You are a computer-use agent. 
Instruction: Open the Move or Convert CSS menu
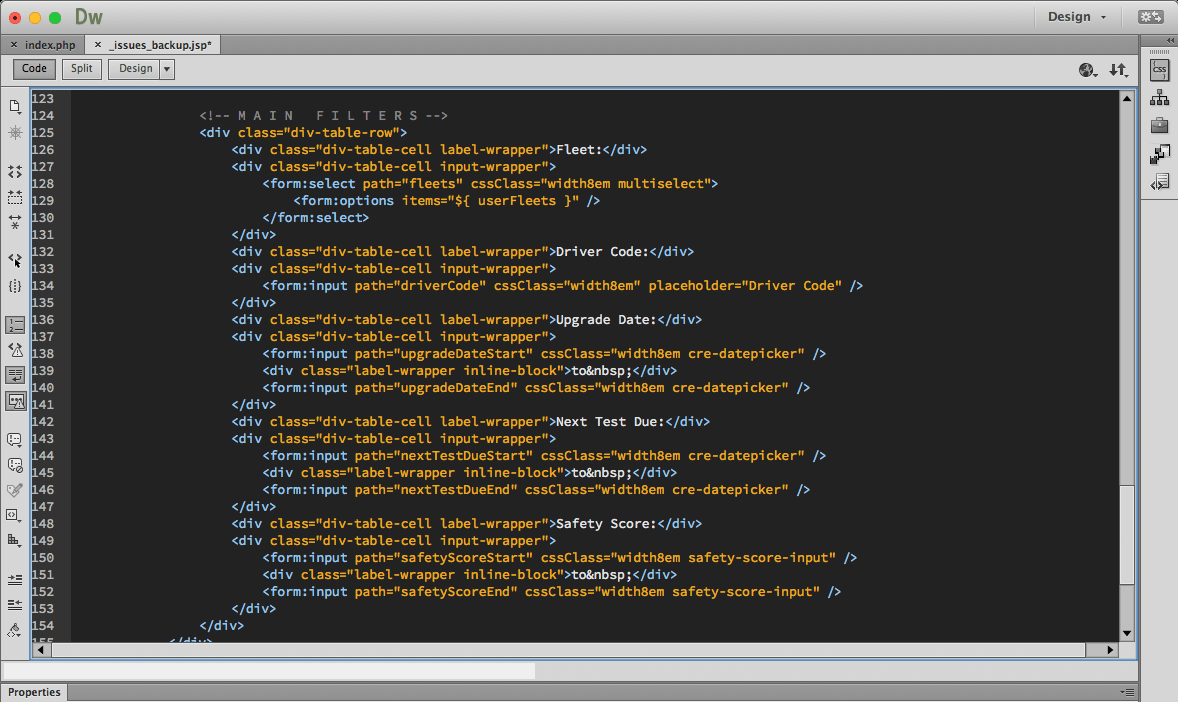15,541
